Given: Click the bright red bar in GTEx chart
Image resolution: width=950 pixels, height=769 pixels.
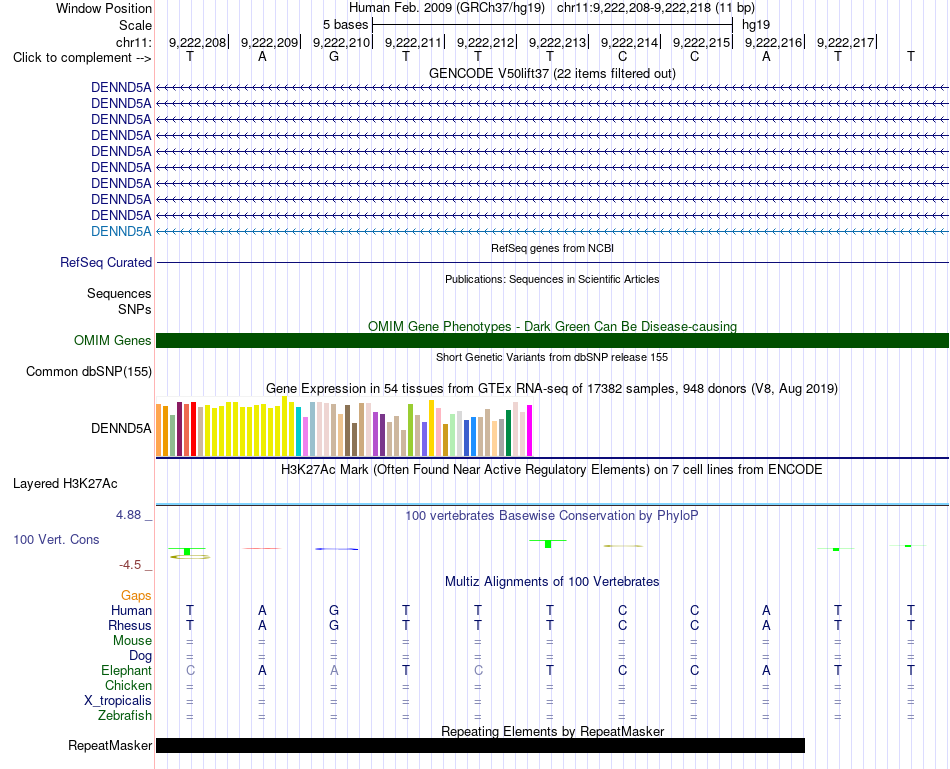Looking at the screenshot, I should (x=193, y=428).
